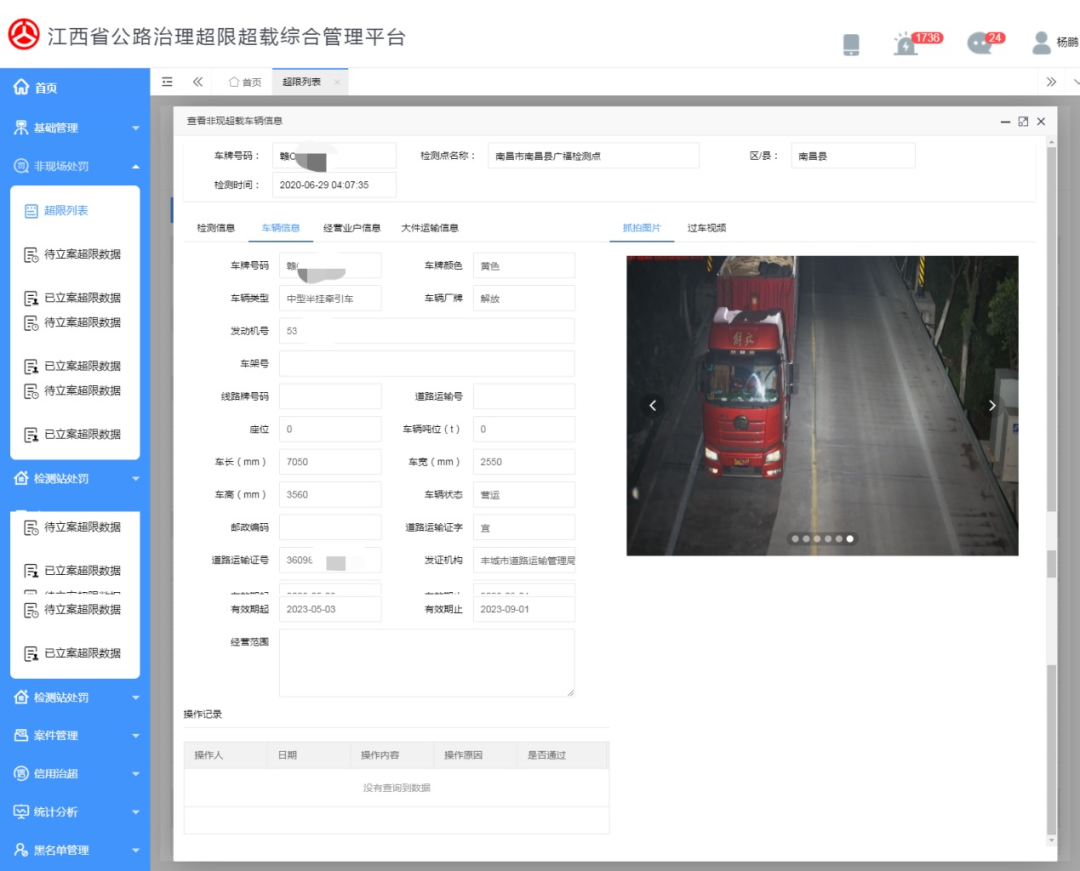The width and height of the screenshot is (1080, 871).
Task: Click the mobile device icon in header
Action: click(851, 45)
